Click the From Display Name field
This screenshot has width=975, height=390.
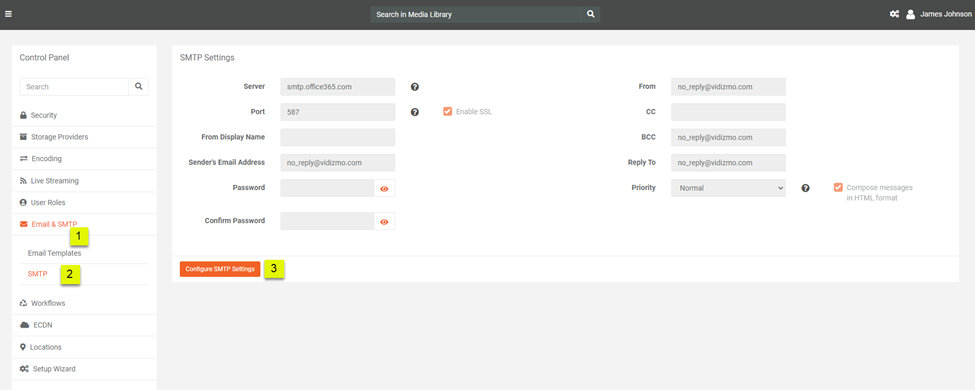[x=338, y=137]
